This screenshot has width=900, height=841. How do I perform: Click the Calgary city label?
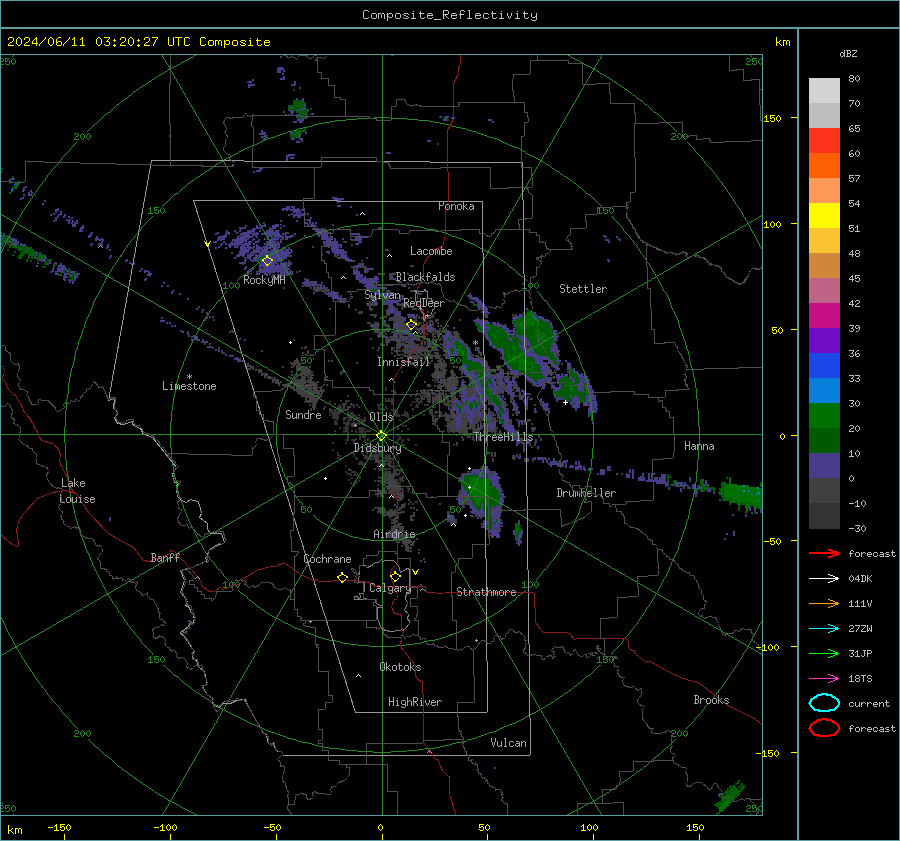pos(390,588)
